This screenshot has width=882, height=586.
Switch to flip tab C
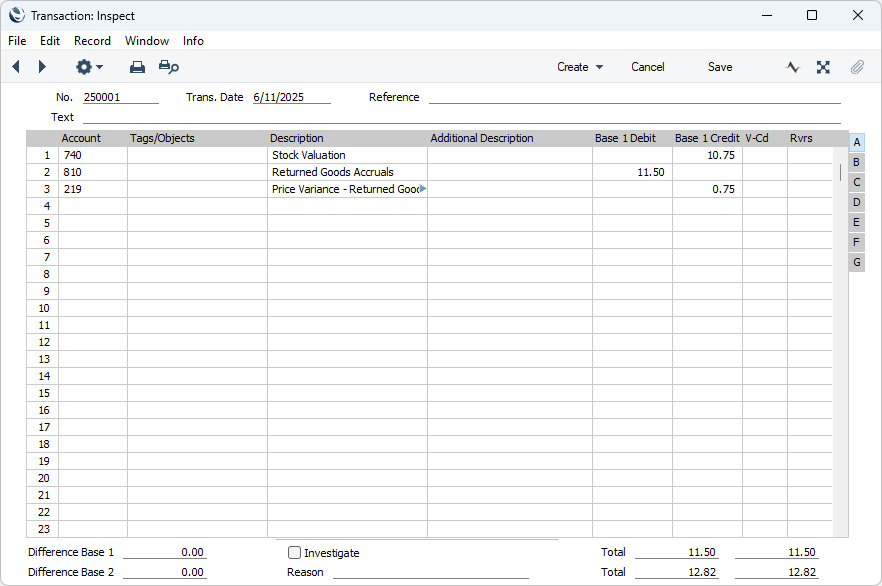pos(857,182)
